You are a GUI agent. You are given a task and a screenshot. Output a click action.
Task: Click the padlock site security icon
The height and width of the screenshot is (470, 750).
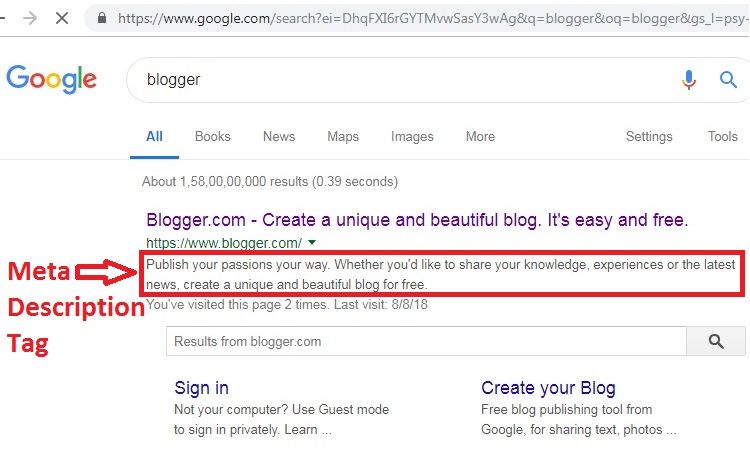101,18
